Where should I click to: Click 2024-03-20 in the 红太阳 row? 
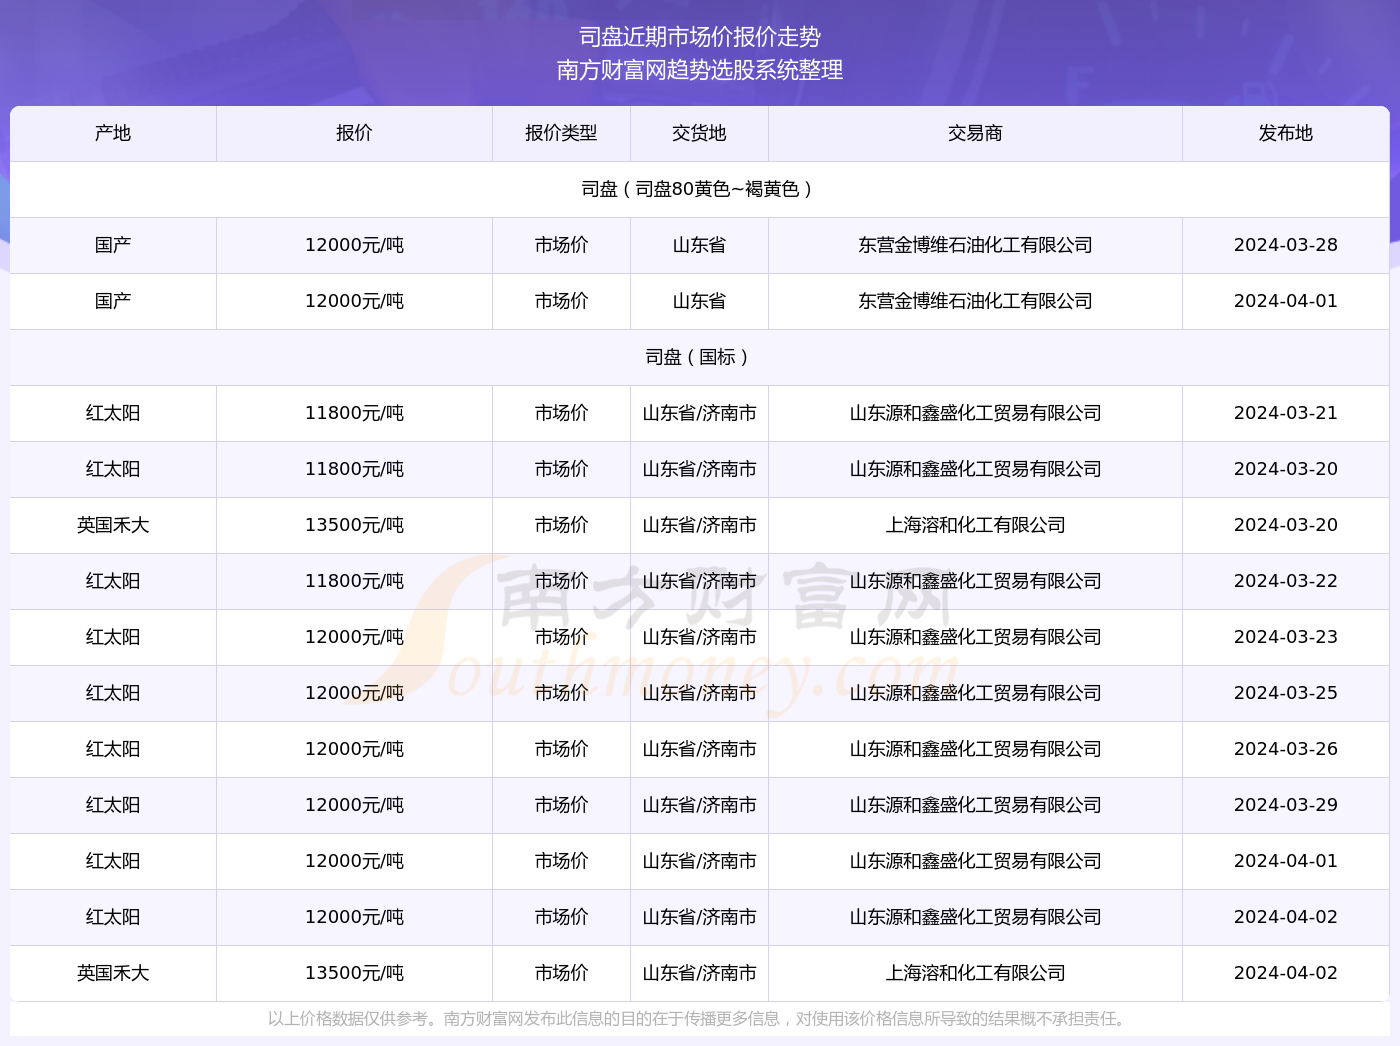[1285, 469]
